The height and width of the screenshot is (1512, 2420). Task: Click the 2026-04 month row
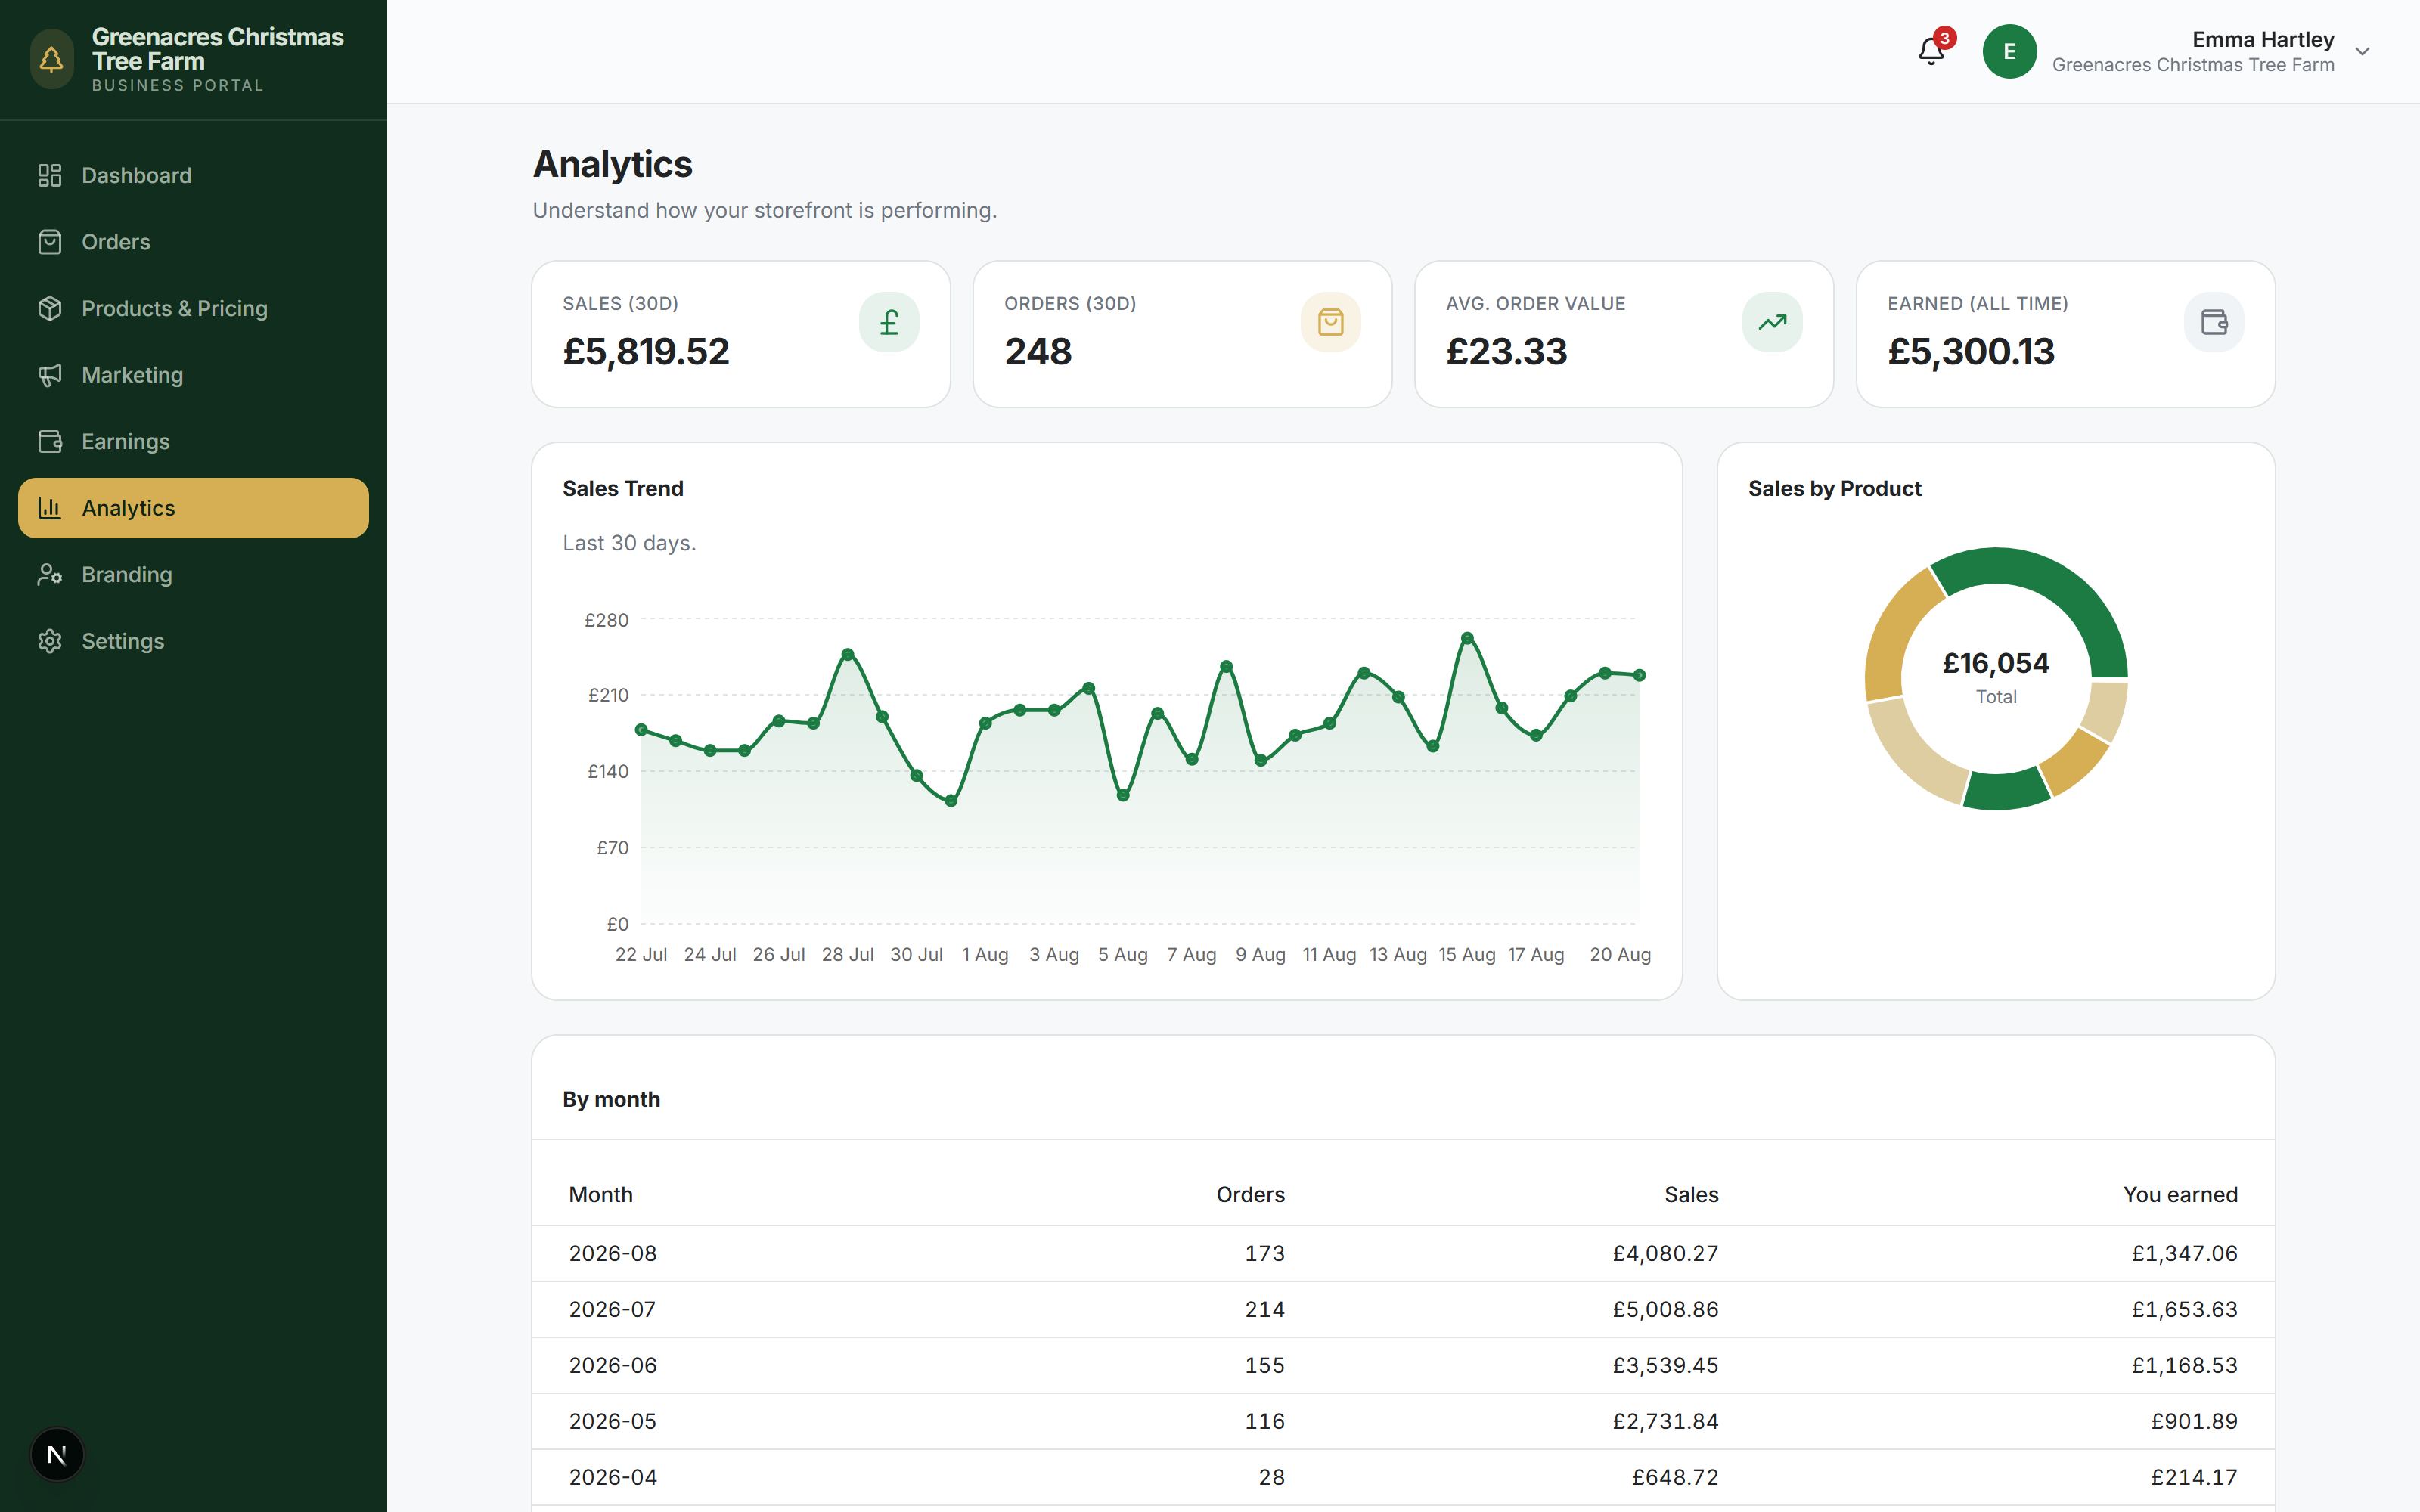[x=1403, y=1477]
